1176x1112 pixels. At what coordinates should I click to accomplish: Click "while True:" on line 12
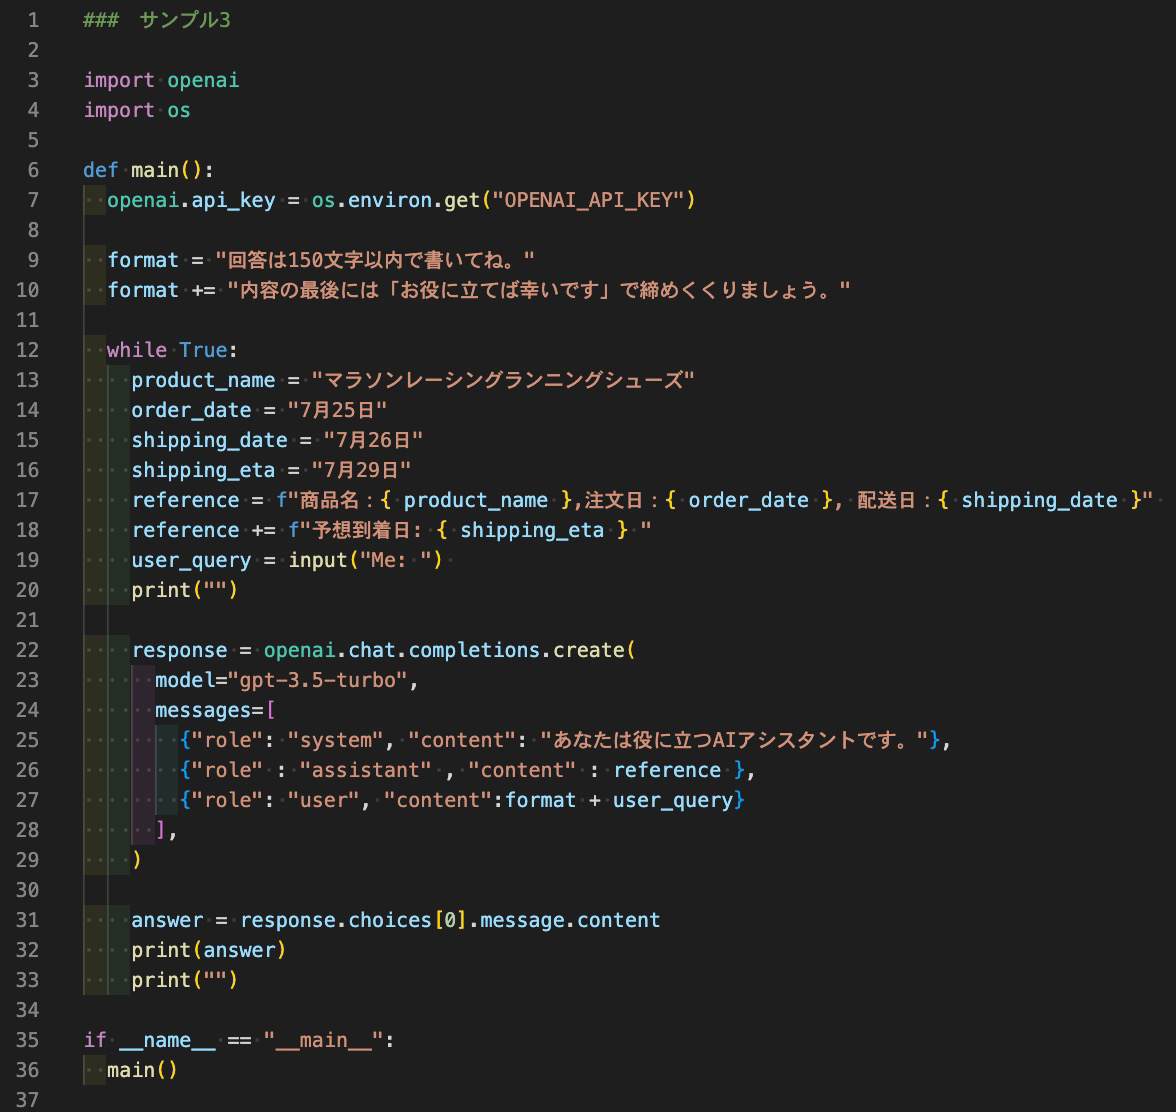coord(172,350)
